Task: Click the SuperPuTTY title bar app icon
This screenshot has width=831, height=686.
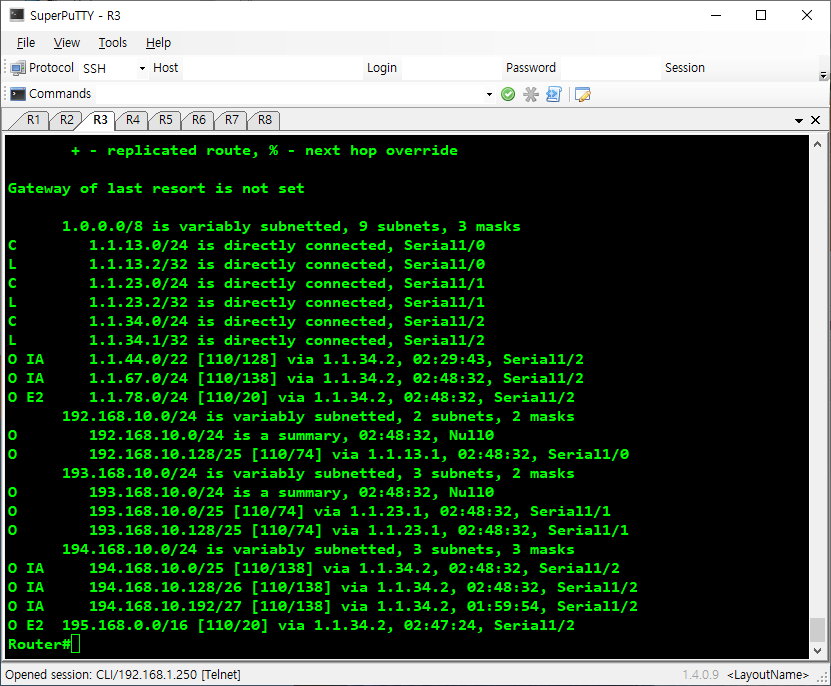Action: click(16, 15)
